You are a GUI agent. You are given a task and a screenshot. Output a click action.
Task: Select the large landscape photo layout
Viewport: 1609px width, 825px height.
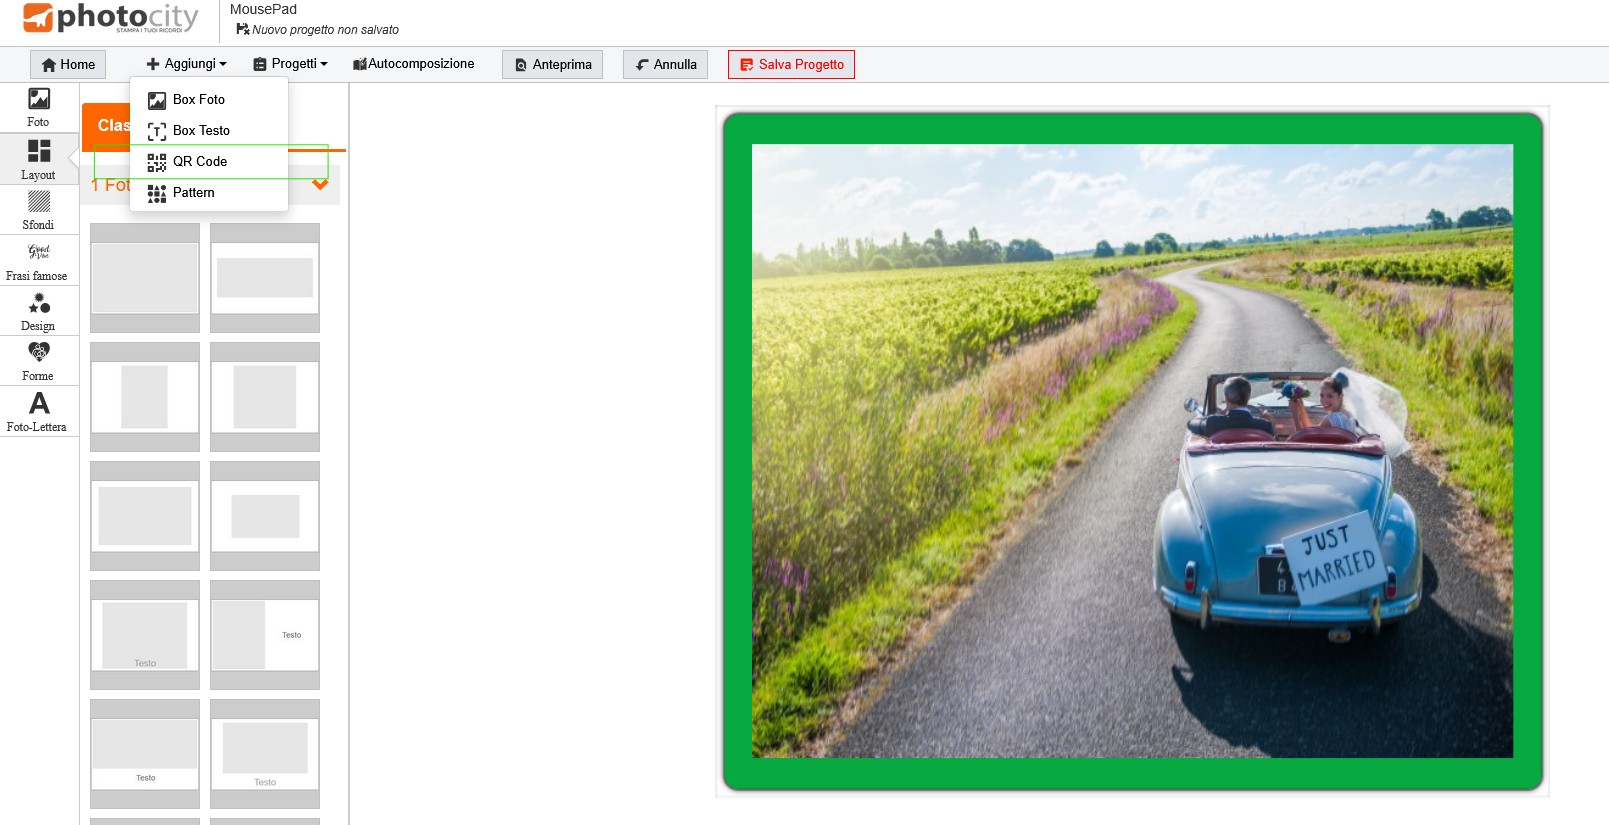tap(145, 516)
